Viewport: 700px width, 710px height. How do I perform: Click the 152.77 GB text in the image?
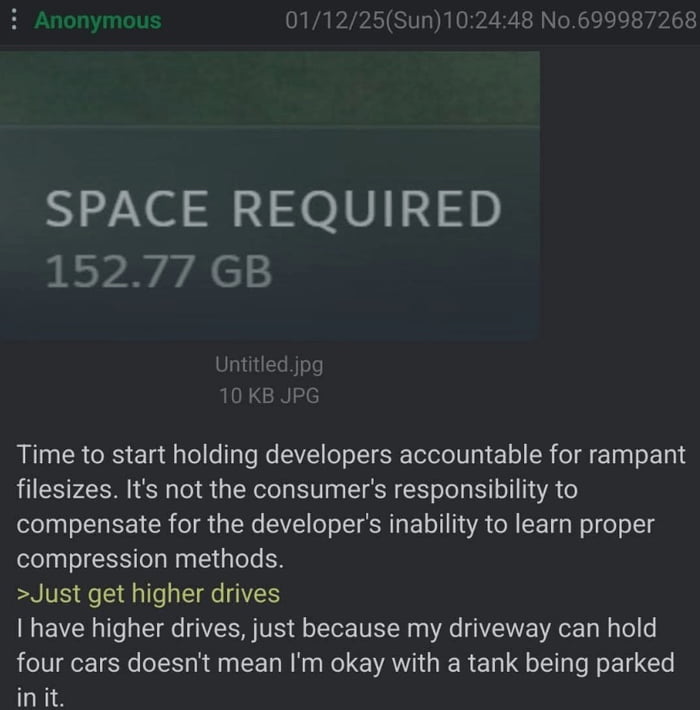pos(158,271)
